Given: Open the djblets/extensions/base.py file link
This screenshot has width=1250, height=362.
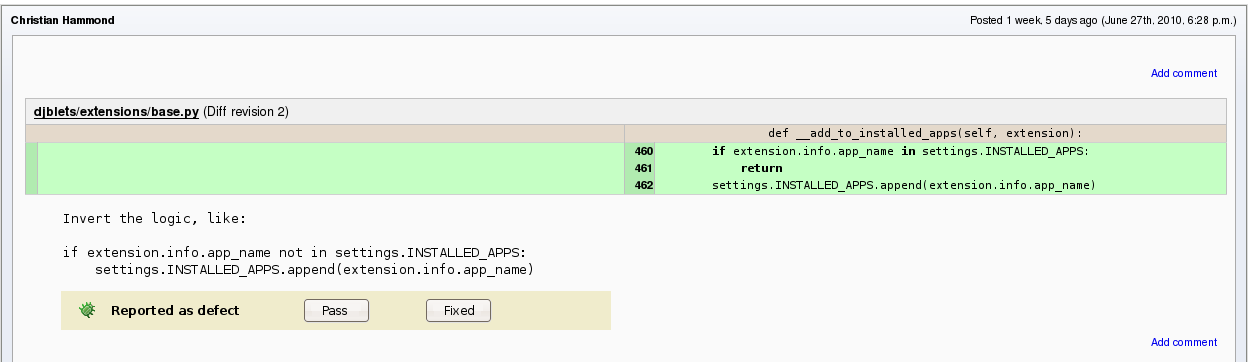Looking at the screenshot, I should (116, 112).
